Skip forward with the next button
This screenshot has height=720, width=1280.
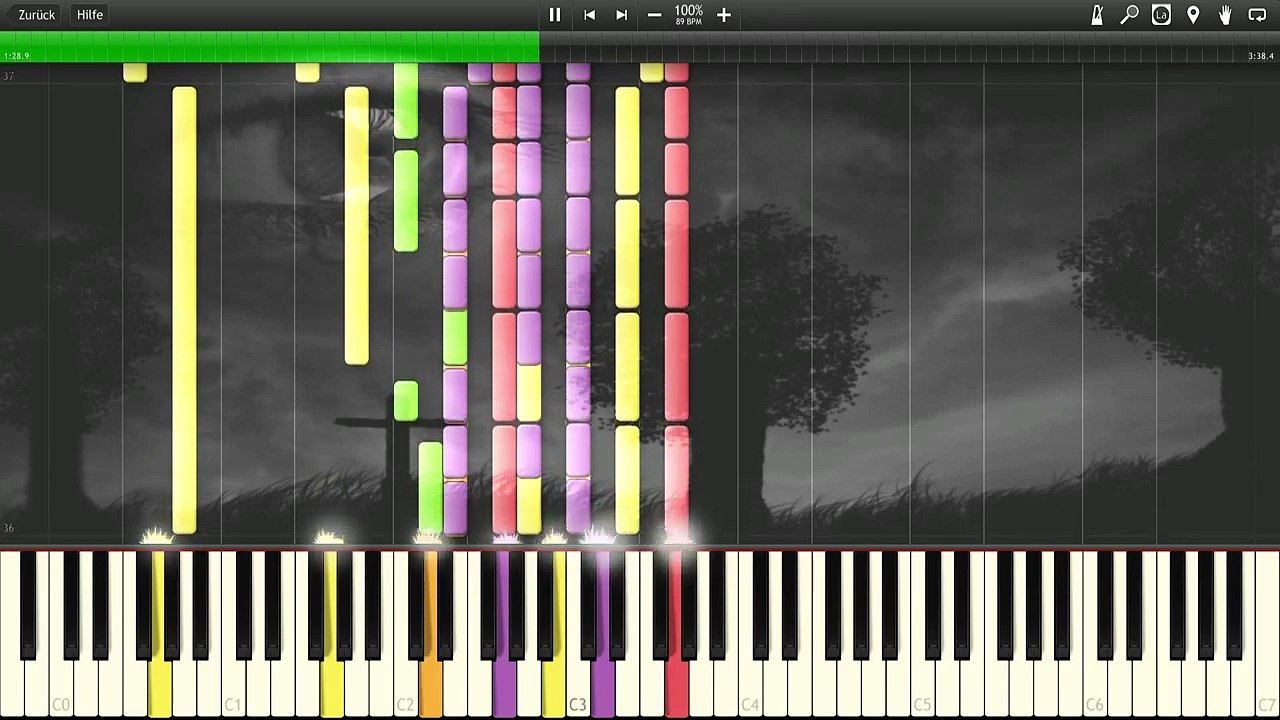(621, 15)
